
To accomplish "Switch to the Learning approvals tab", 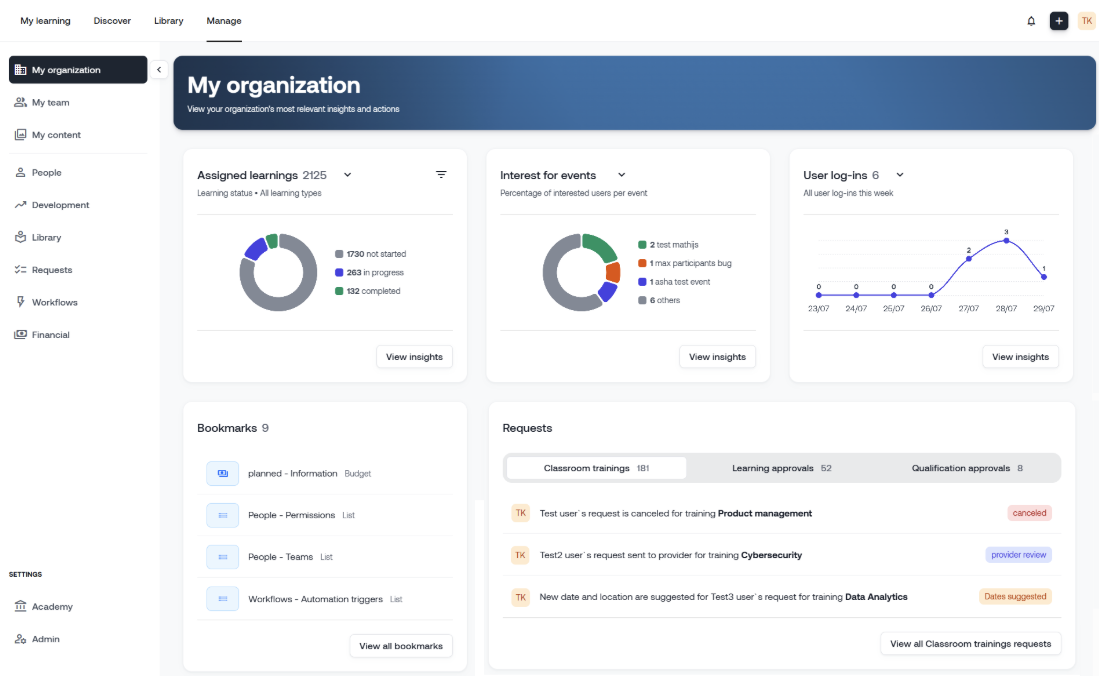I will [781, 468].
